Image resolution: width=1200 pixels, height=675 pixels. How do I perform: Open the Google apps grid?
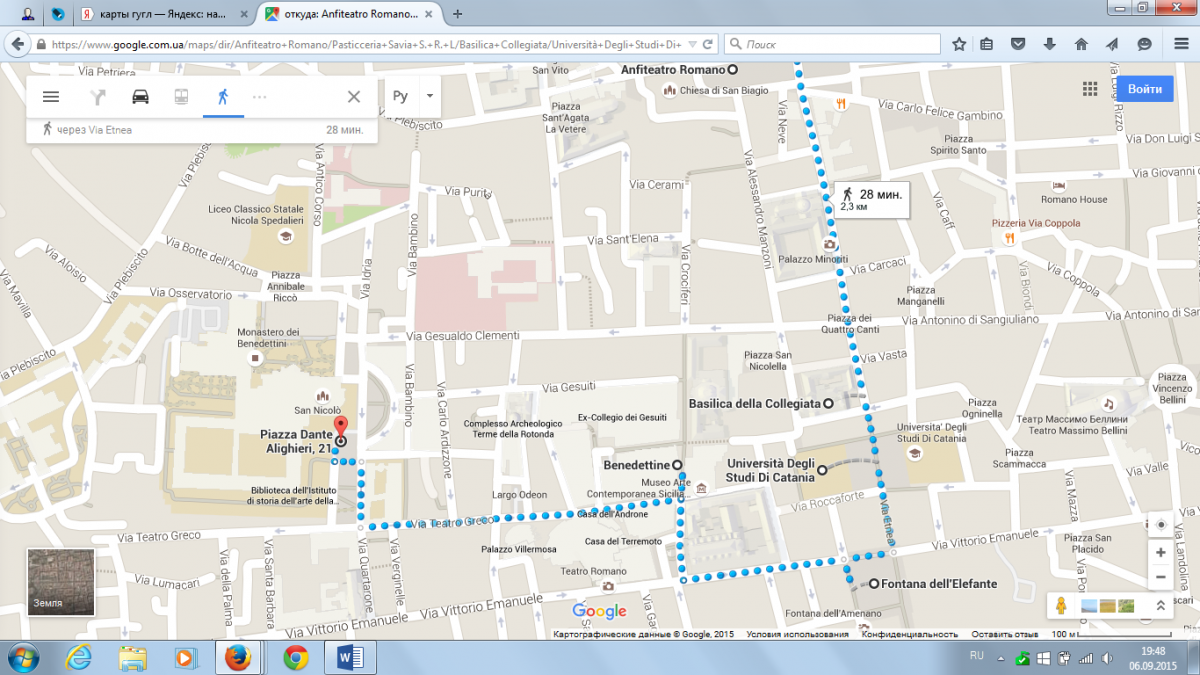[1090, 89]
